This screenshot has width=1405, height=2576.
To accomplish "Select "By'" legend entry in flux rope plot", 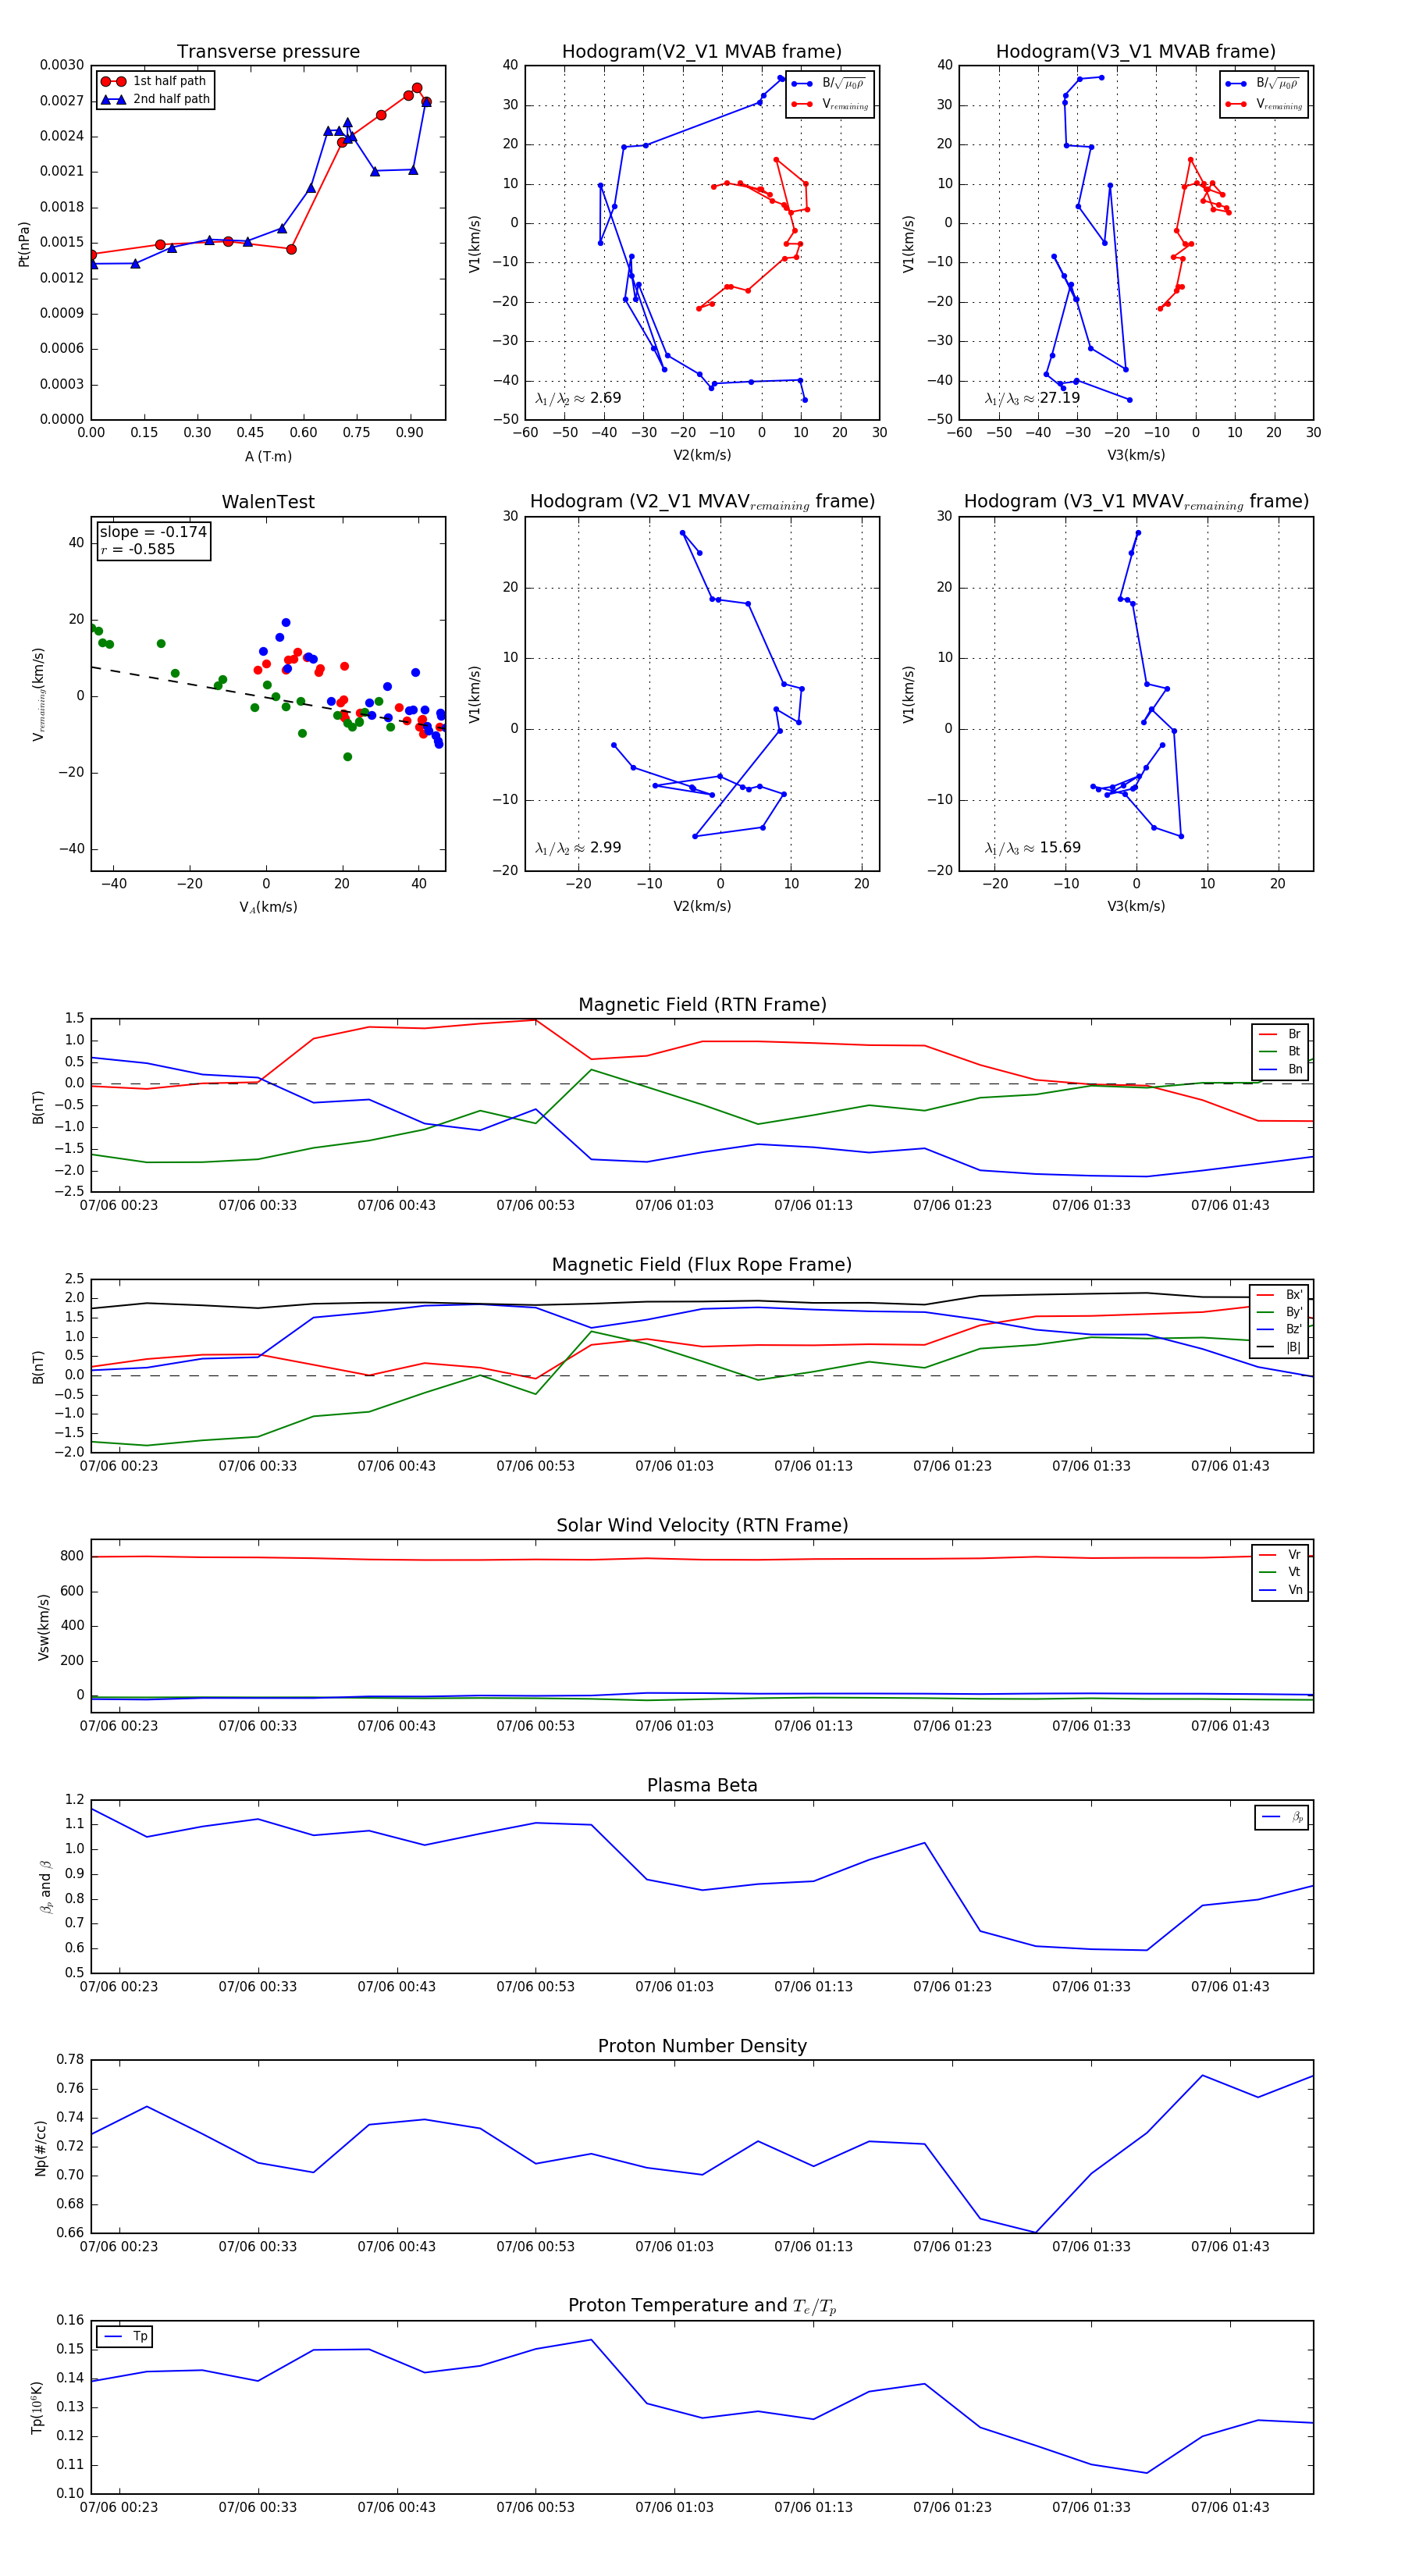I will click(1279, 1312).
